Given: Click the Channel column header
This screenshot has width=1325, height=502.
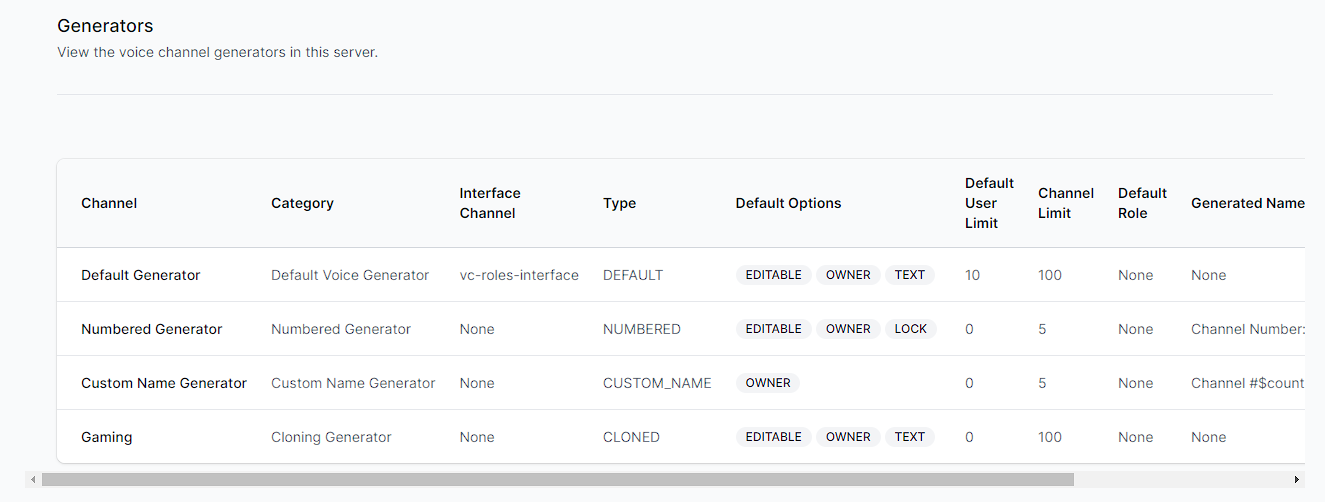Looking at the screenshot, I should 109,203.
